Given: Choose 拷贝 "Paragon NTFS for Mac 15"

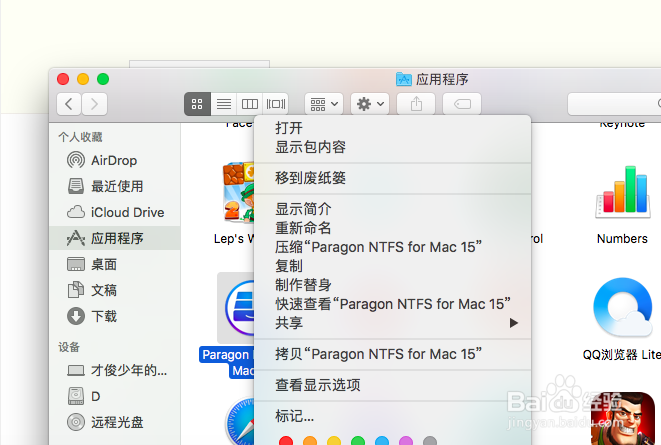Looking at the screenshot, I should pos(392,354).
